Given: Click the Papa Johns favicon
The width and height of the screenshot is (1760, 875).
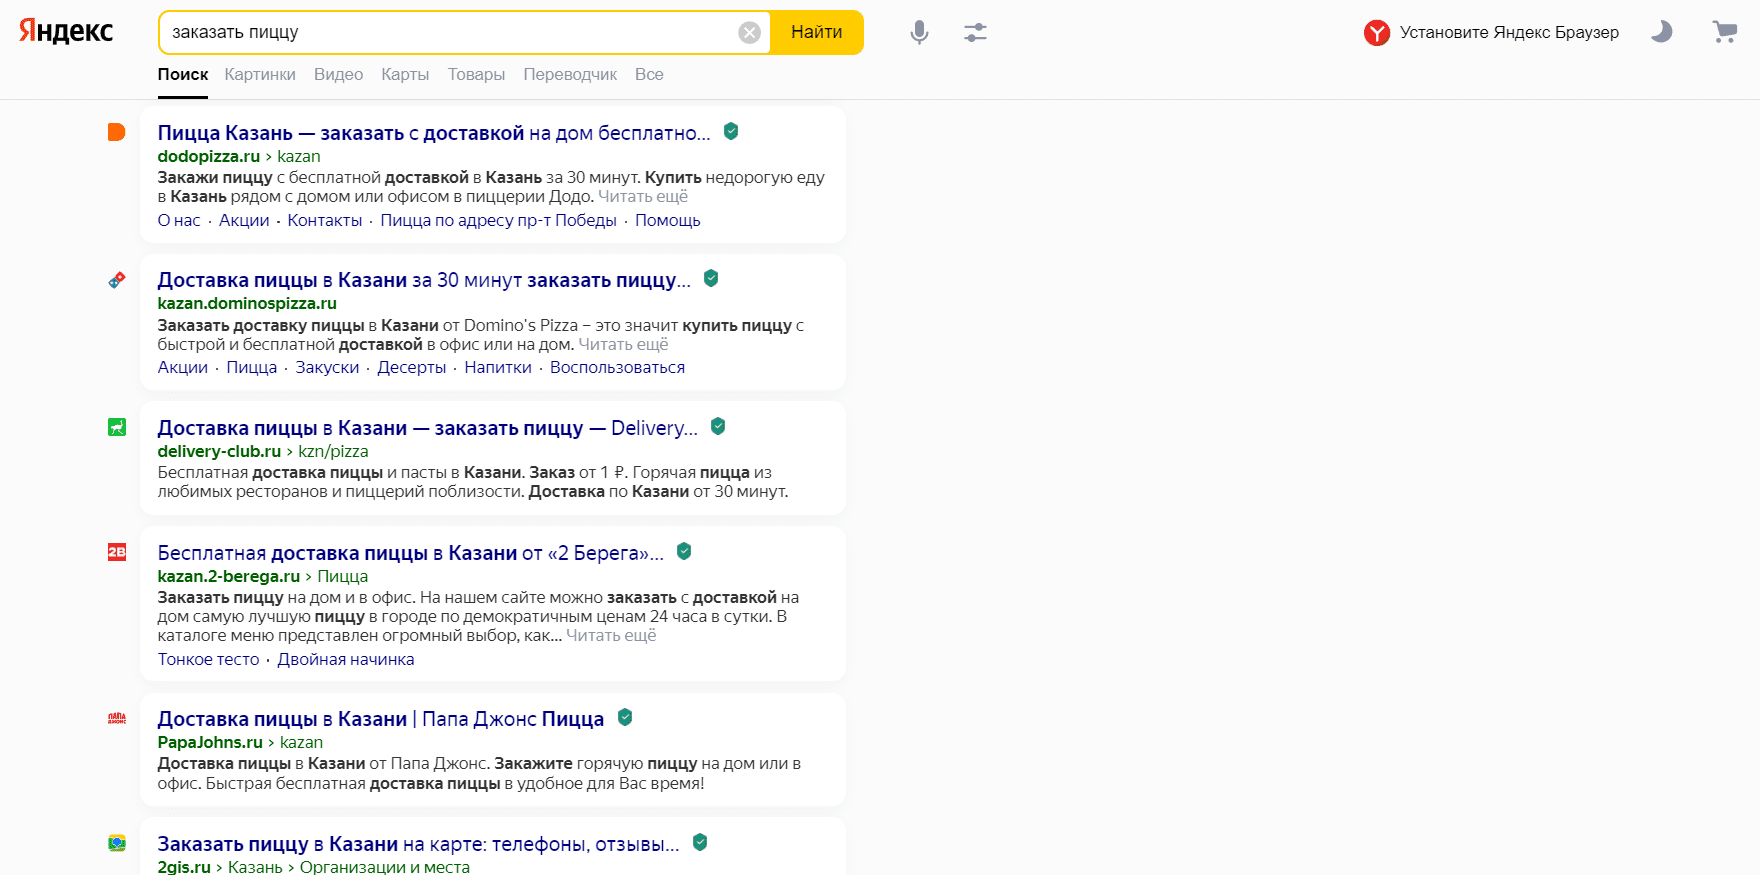Looking at the screenshot, I should point(117,718).
